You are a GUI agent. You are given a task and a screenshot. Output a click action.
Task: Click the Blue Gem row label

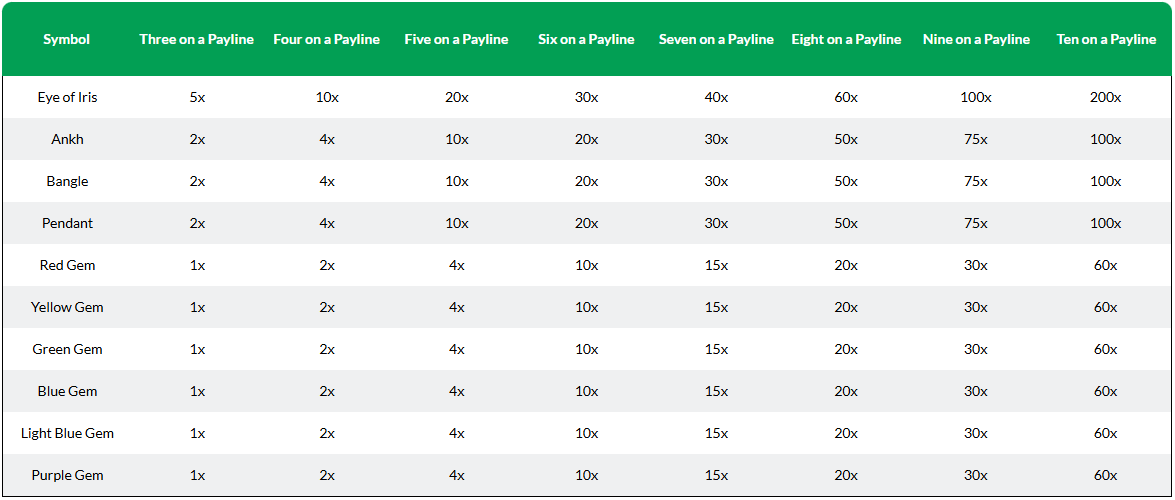coord(67,391)
